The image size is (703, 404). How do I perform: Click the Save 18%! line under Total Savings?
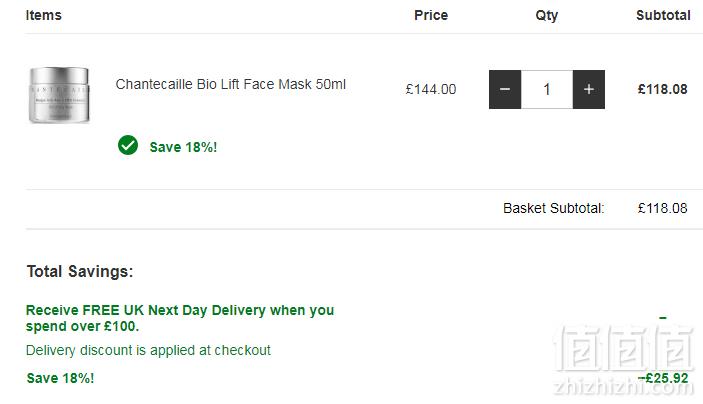pos(61,378)
